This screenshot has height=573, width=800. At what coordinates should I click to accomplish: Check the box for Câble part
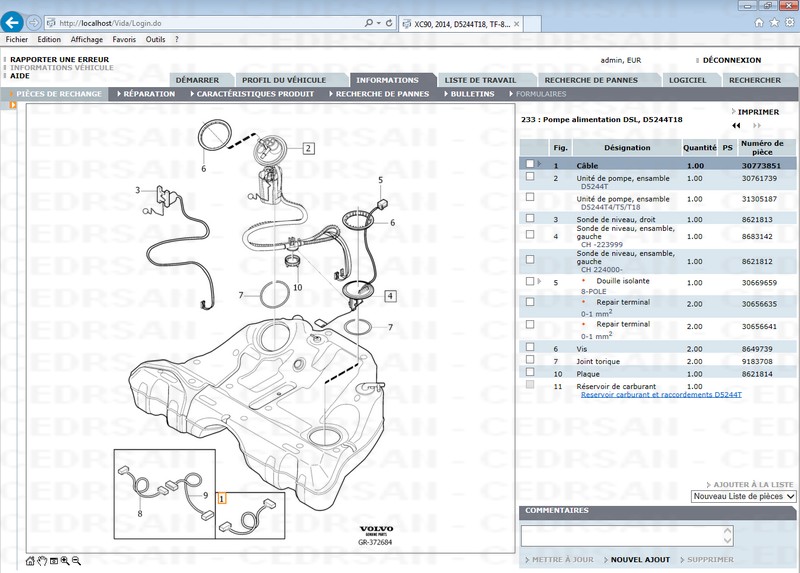click(x=530, y=164)
